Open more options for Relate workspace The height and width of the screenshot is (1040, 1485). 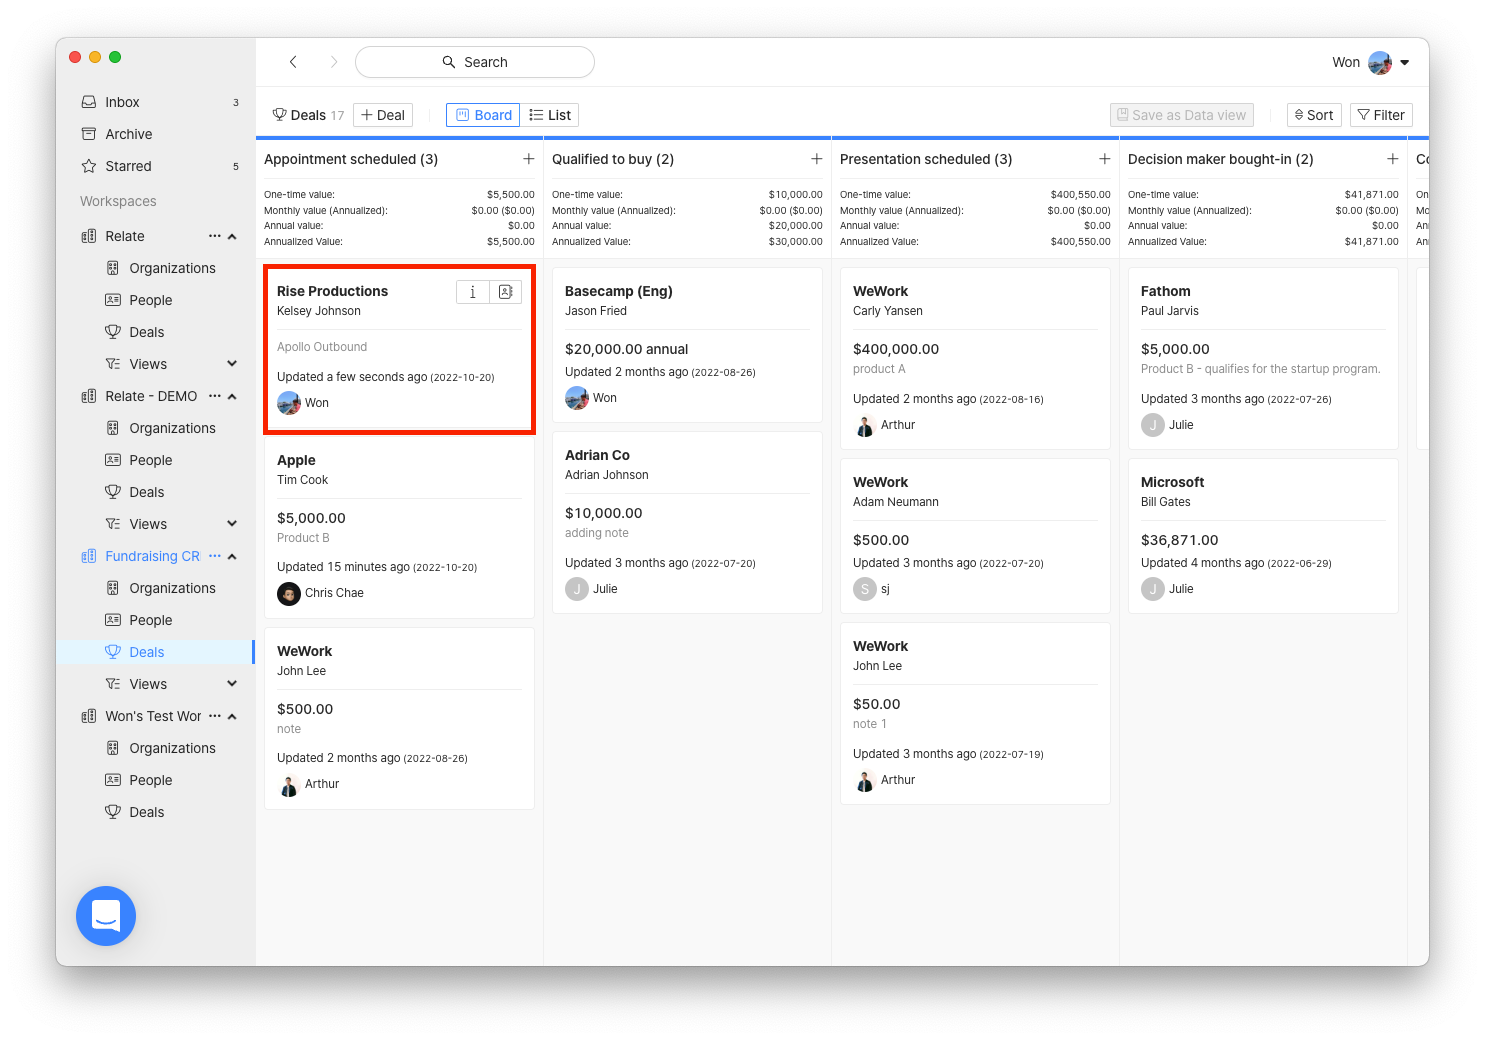pyautogui.click(x=214, y=236)
